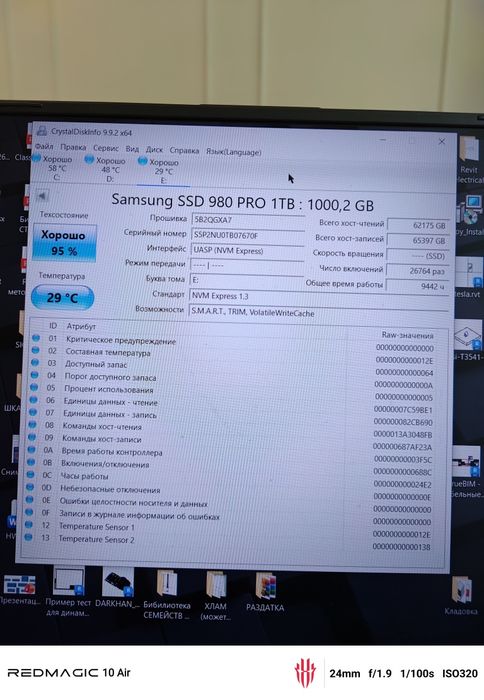Click power-on count value 26764 раз
This screenshot has width=484, height=700.
[417, 271]
